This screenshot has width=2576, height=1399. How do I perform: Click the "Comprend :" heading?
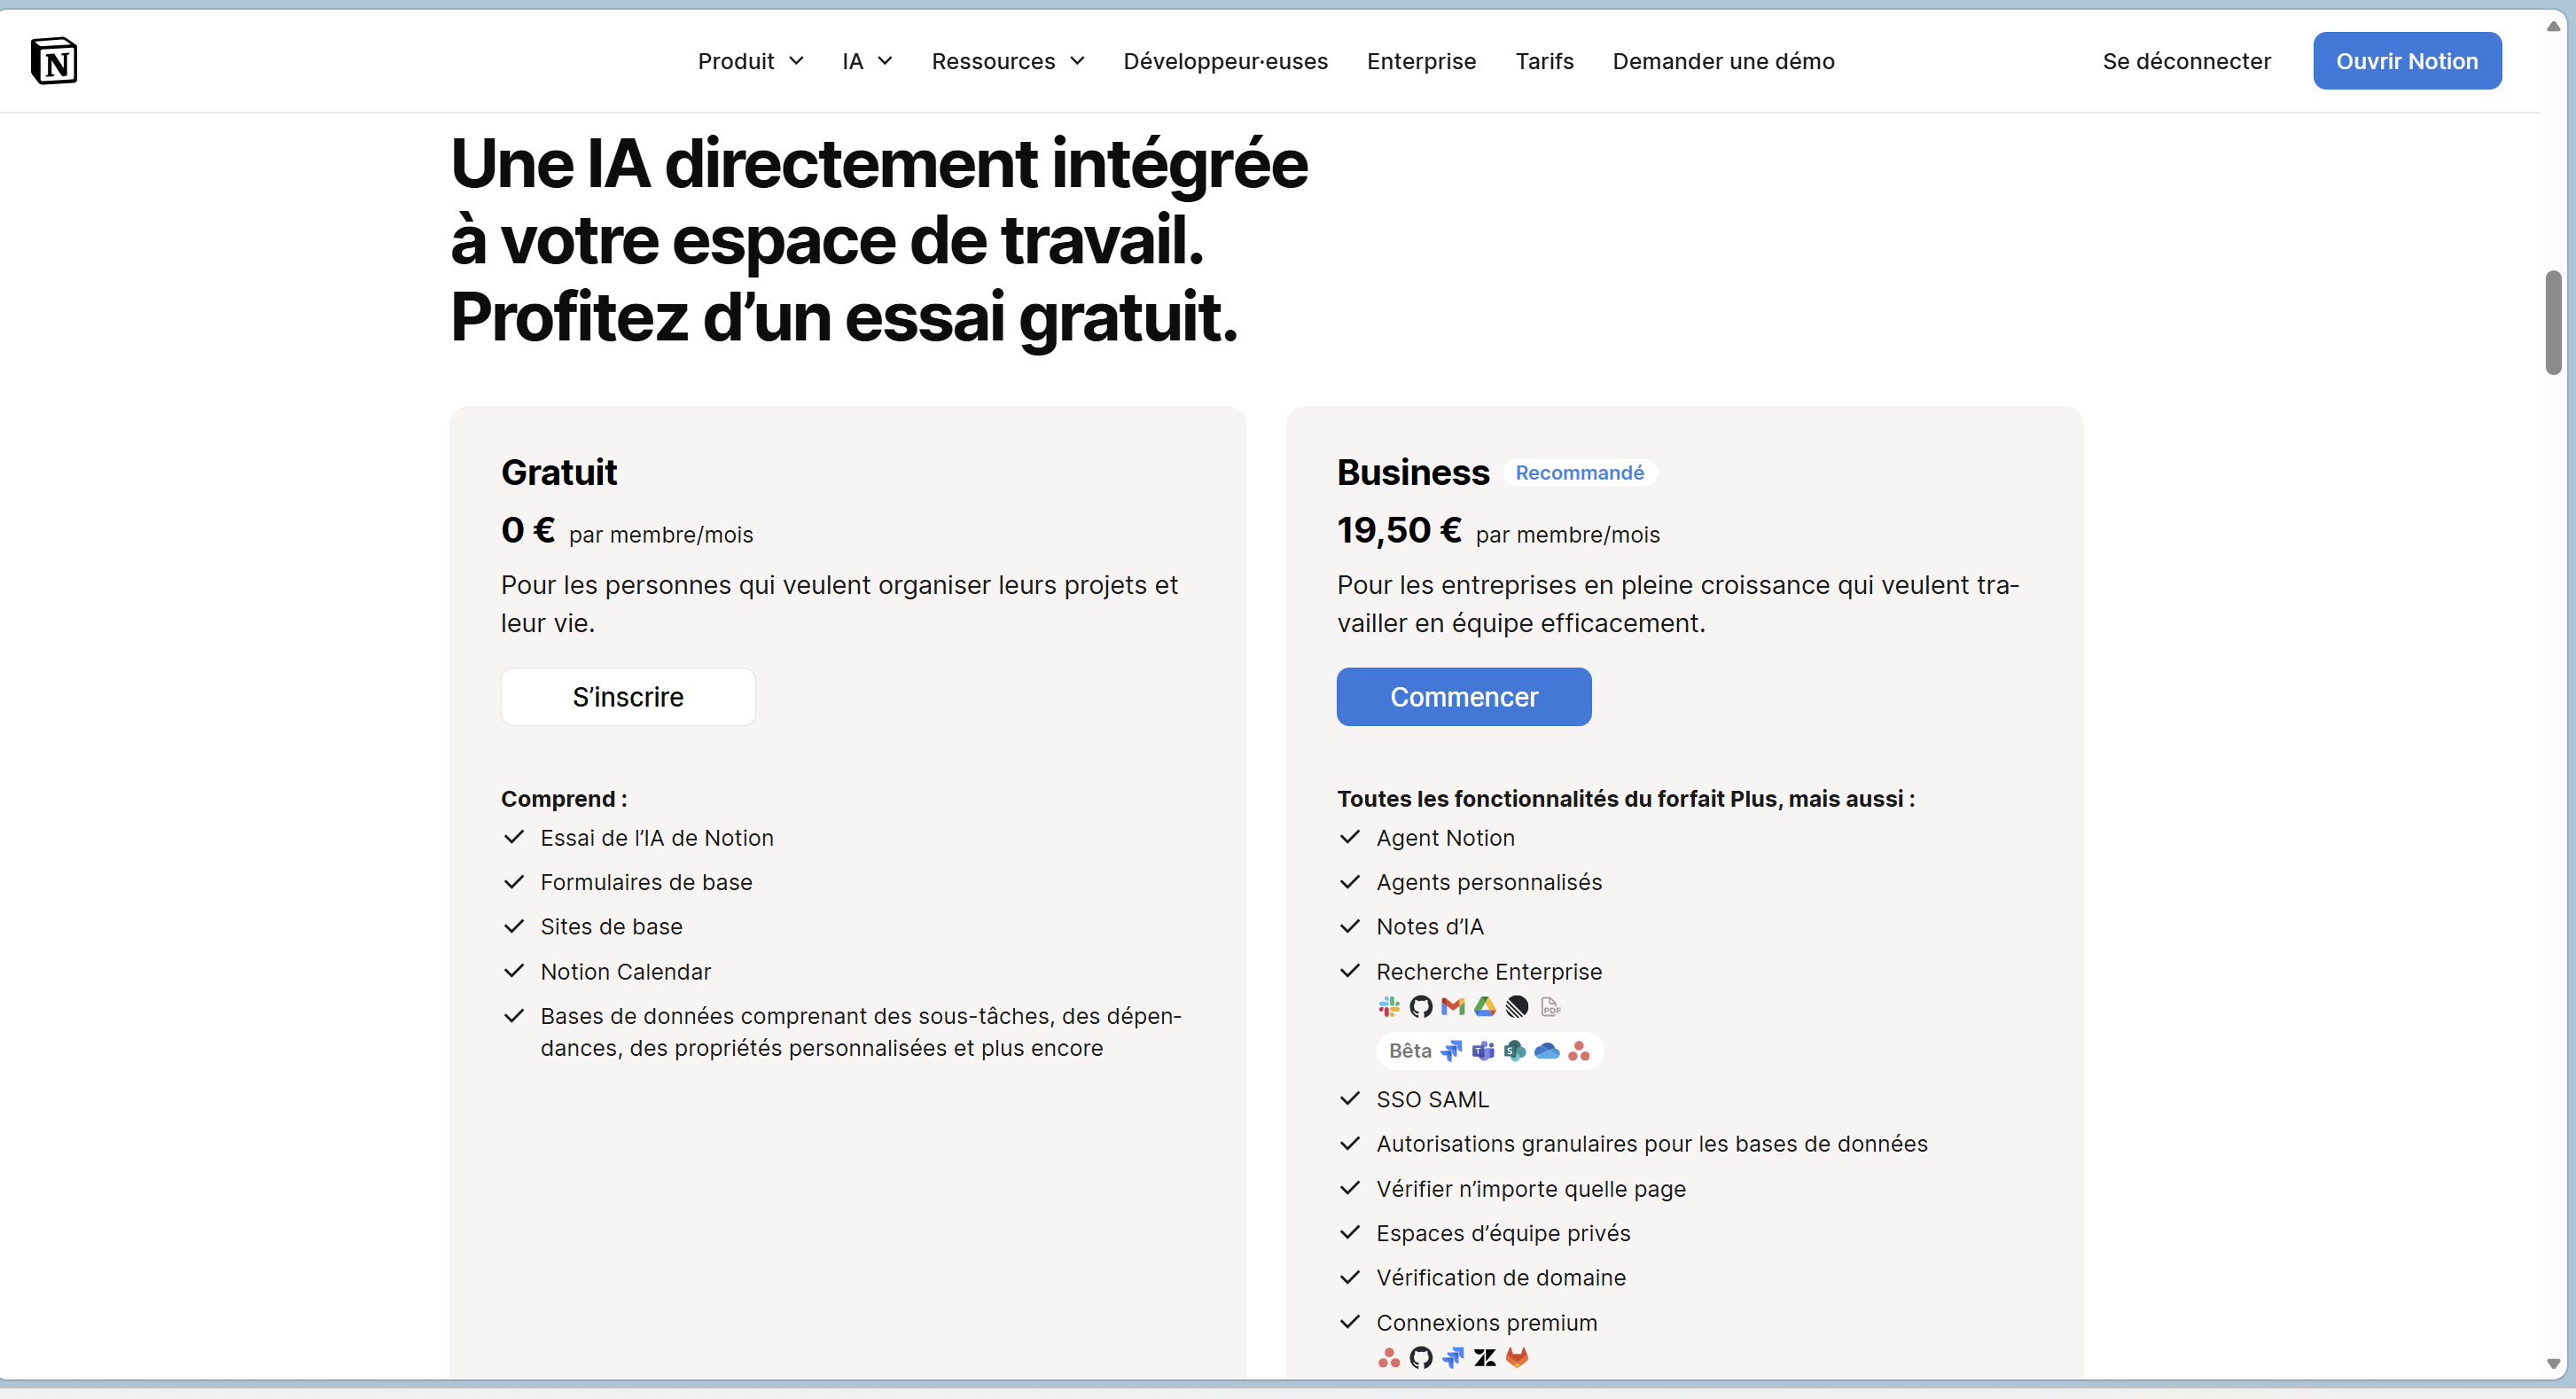[564, 799]
